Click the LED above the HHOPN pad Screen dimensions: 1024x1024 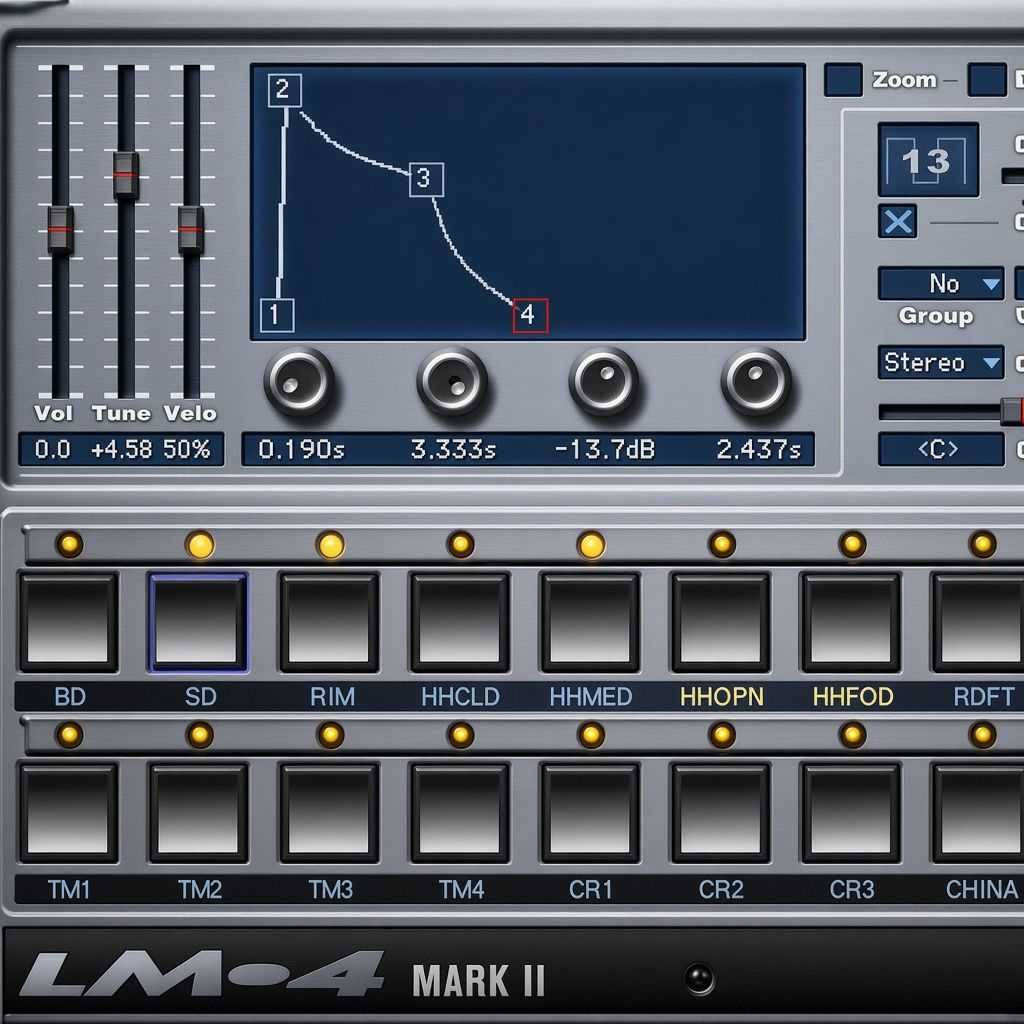(x=722, y=544)
